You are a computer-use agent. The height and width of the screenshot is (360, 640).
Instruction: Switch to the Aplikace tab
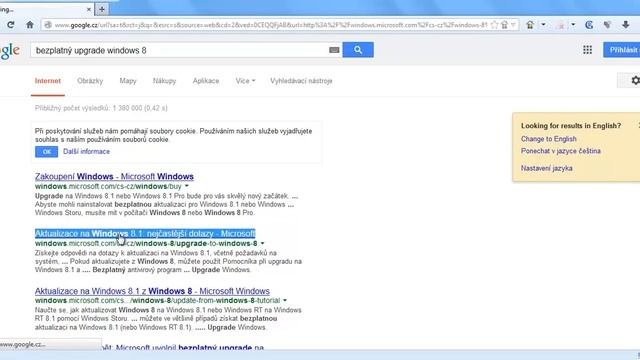pos(206,81)
